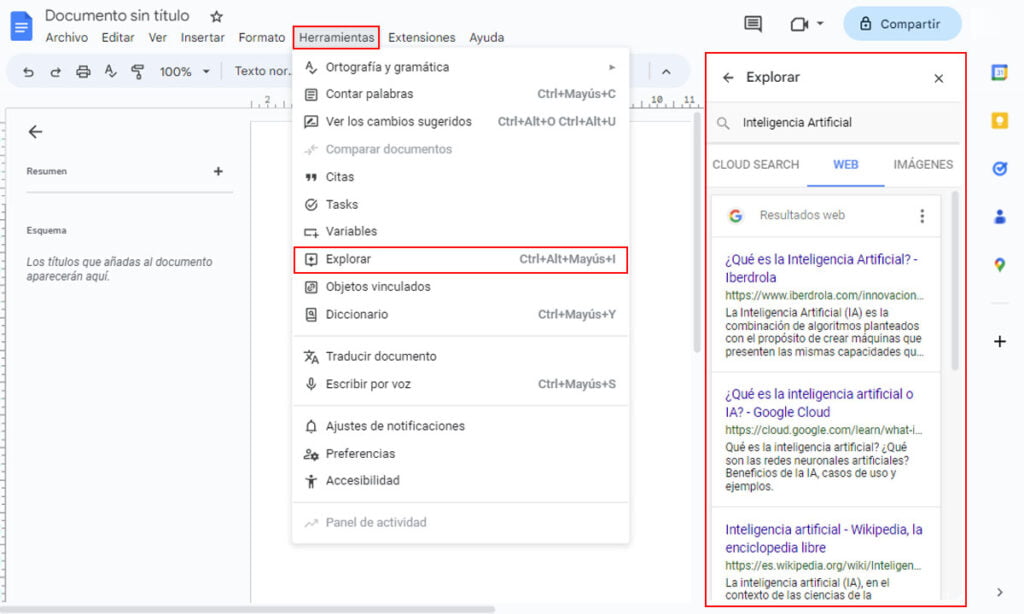Star the document with the star icon

216,16
